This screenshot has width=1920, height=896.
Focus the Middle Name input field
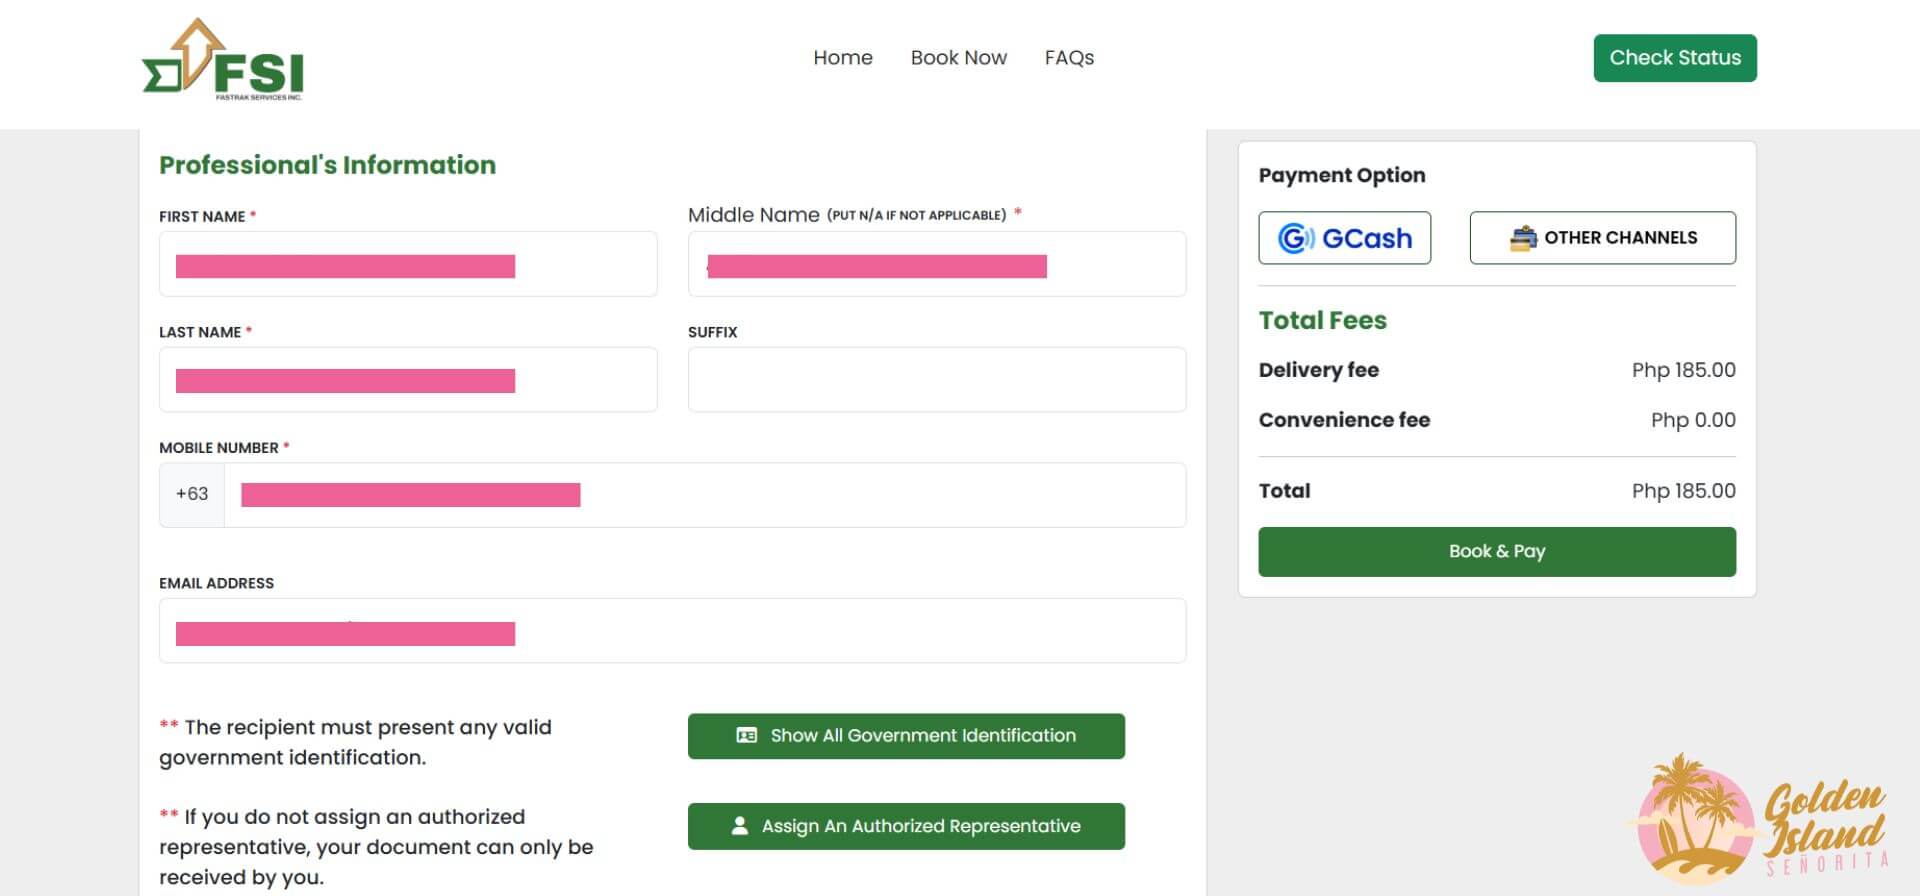[936, 264]
